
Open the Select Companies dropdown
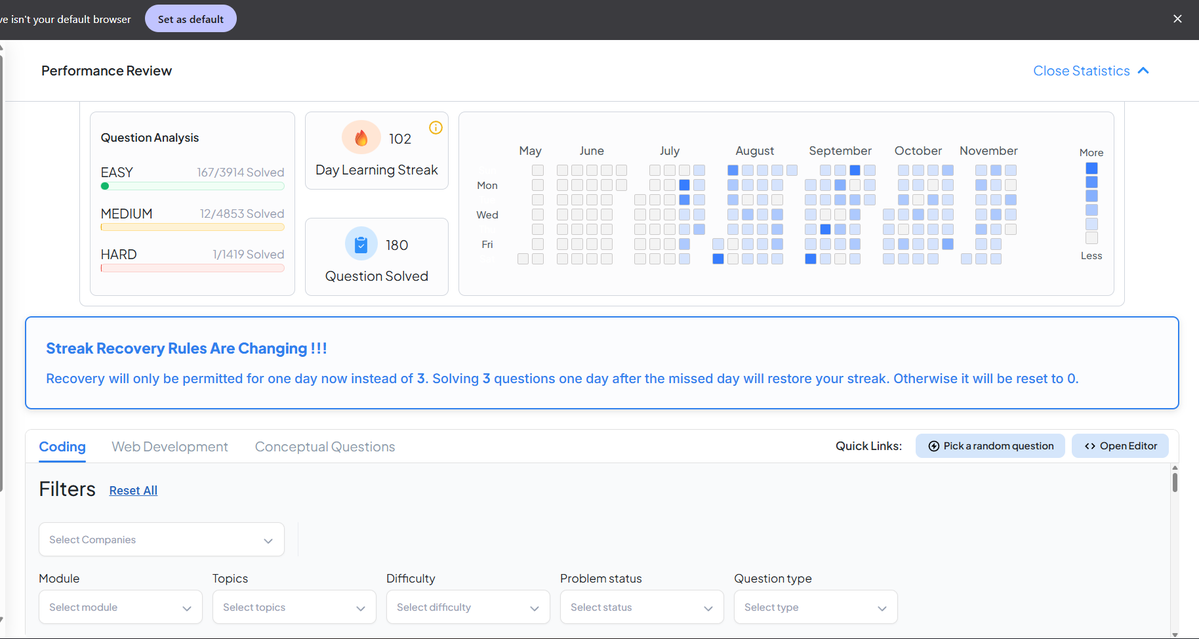160,539
